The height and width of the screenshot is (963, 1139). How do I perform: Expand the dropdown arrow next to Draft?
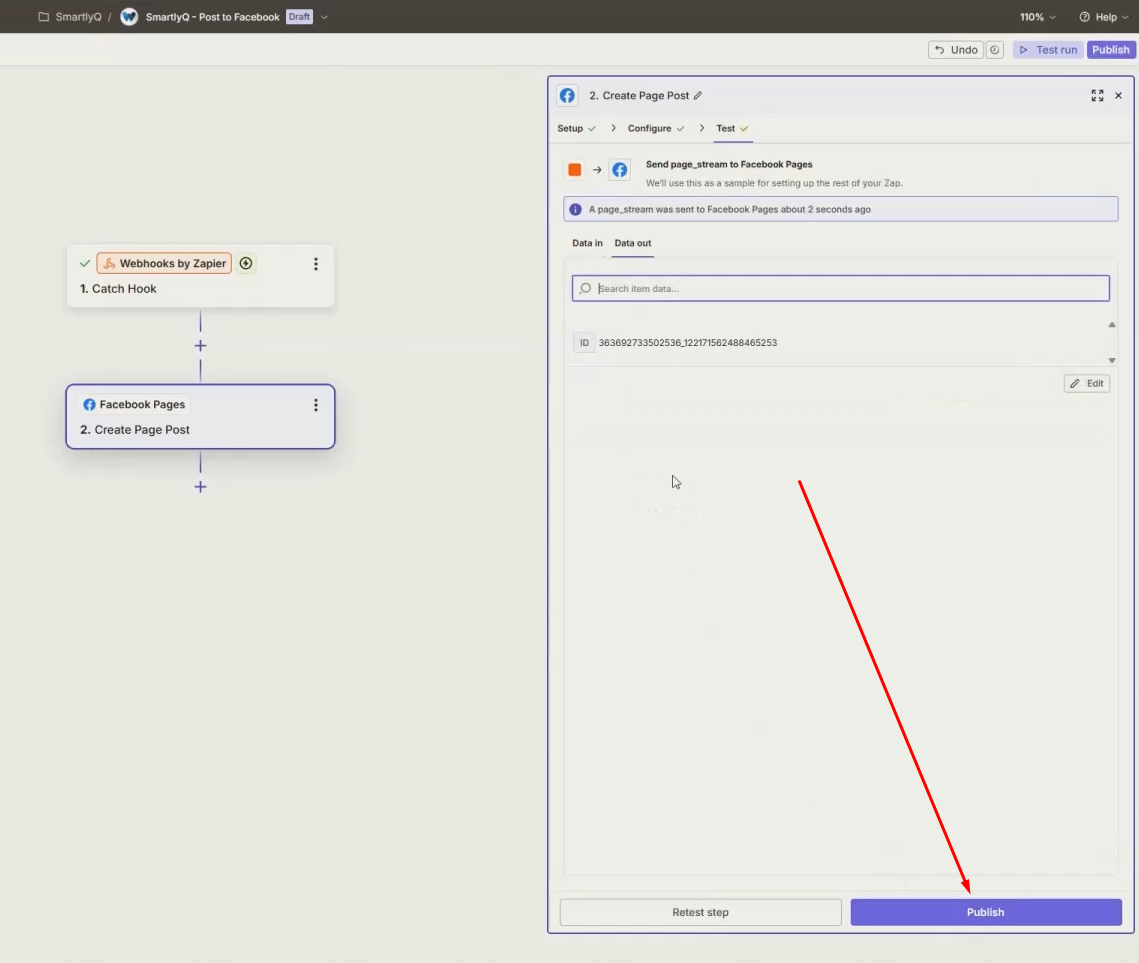[x=324, y=17]
